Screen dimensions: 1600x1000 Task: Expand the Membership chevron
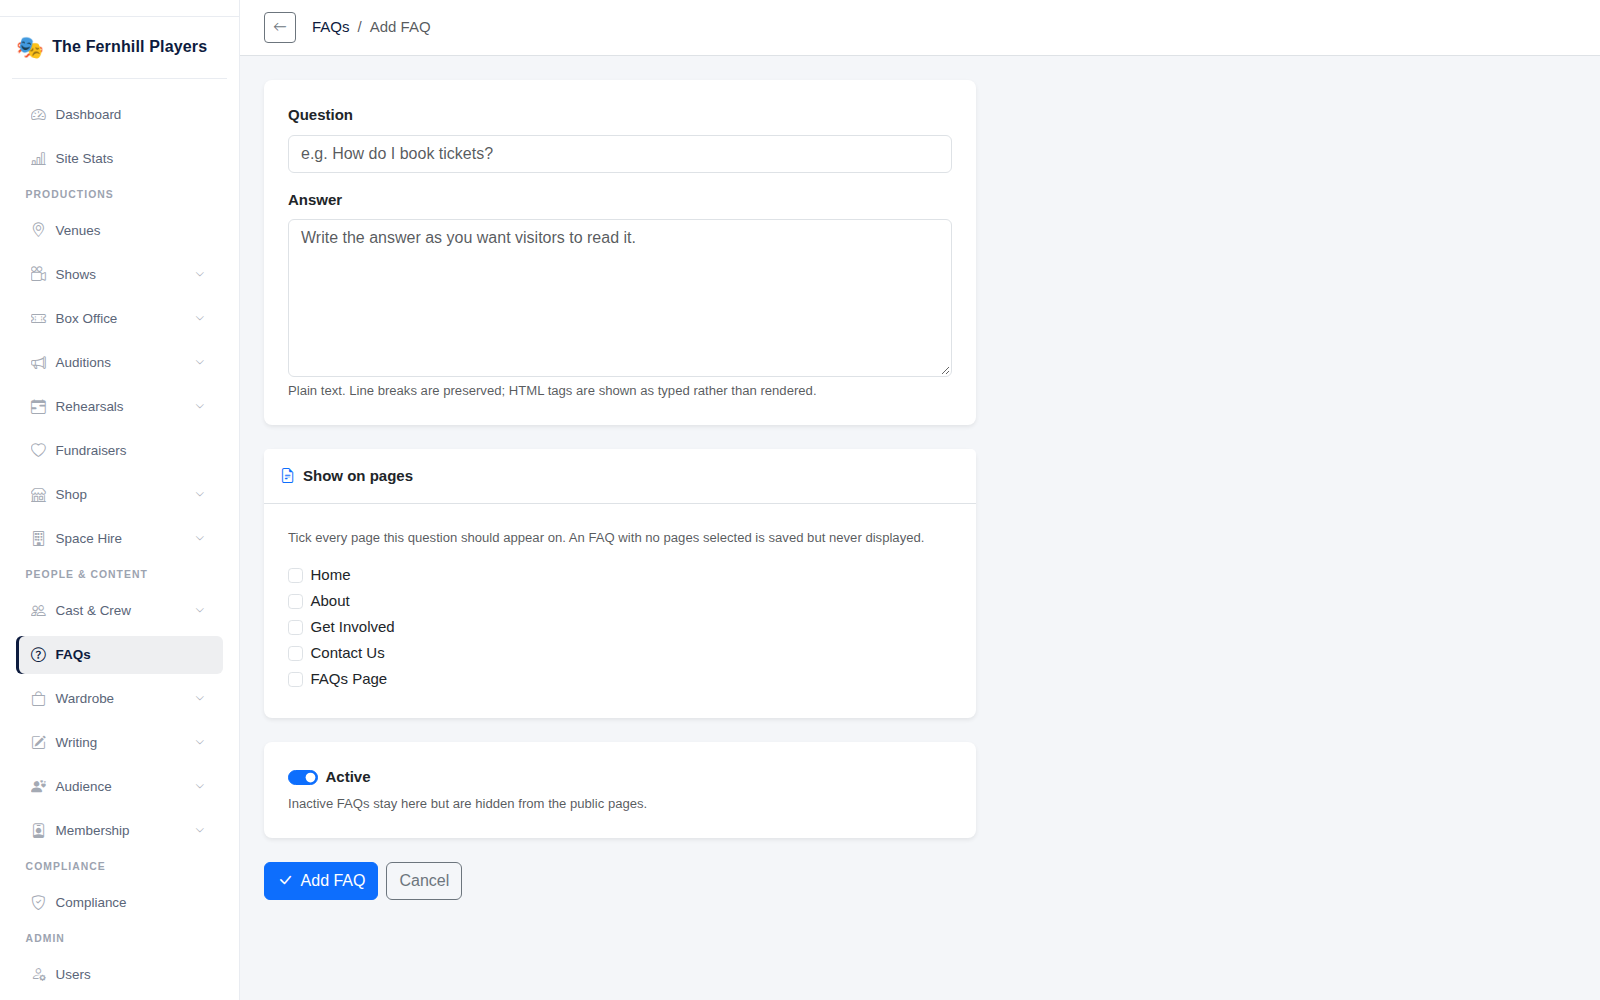pyautogui.click(x=200, y=831)
